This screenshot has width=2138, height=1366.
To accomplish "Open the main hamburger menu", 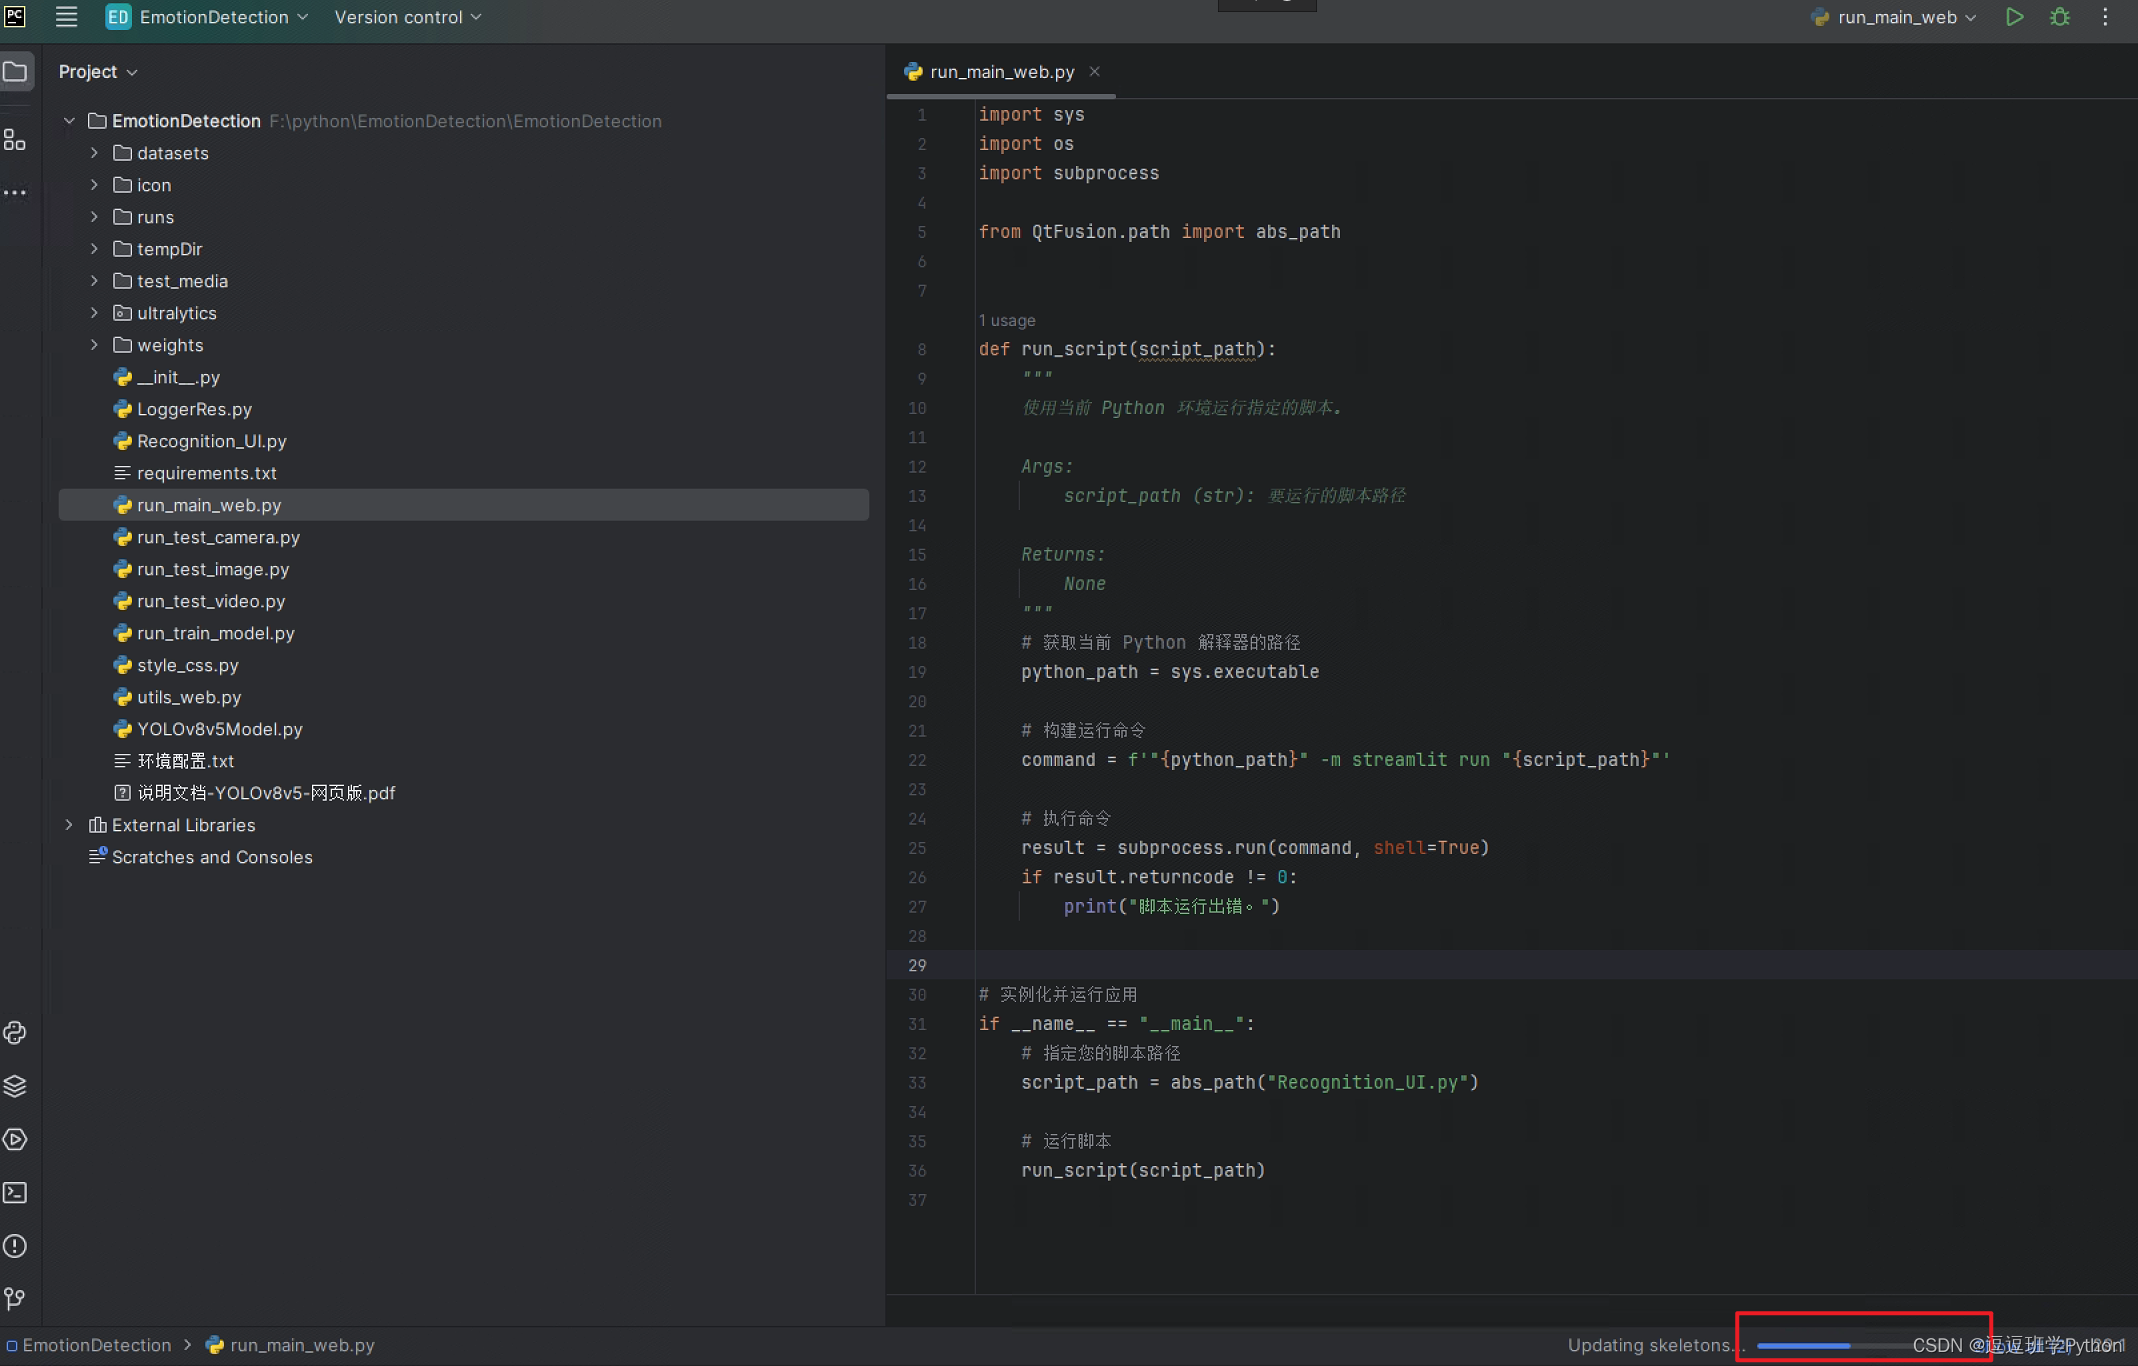I will [66, 17].
